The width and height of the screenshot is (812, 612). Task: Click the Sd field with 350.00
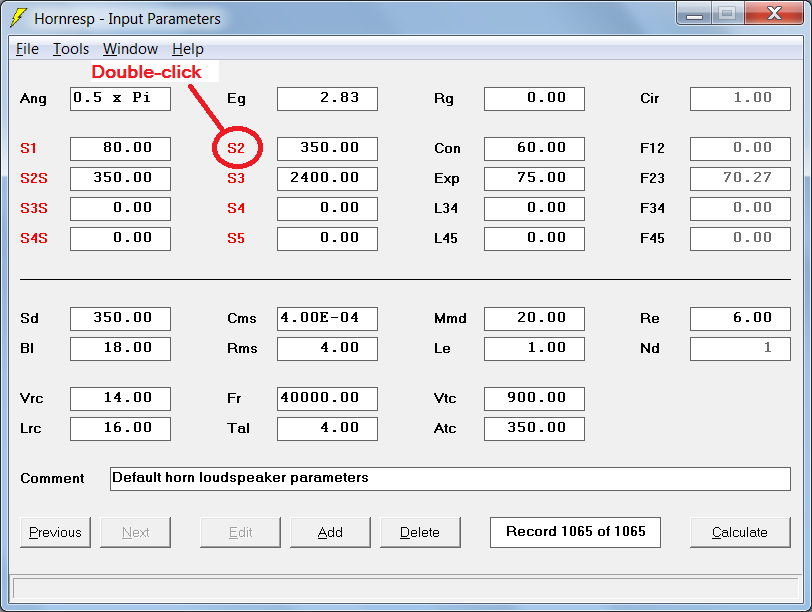[x=120, y=318]
